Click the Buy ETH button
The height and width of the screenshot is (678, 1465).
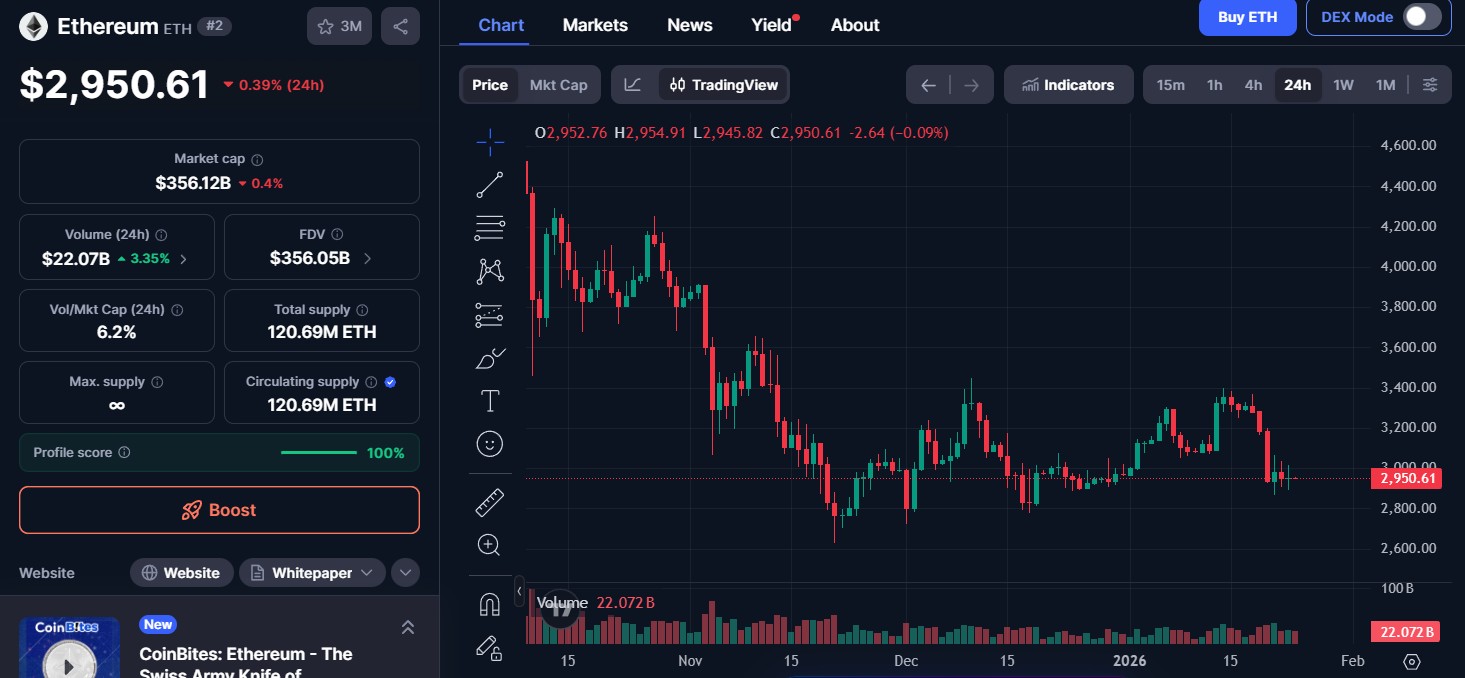point(1247,17)
